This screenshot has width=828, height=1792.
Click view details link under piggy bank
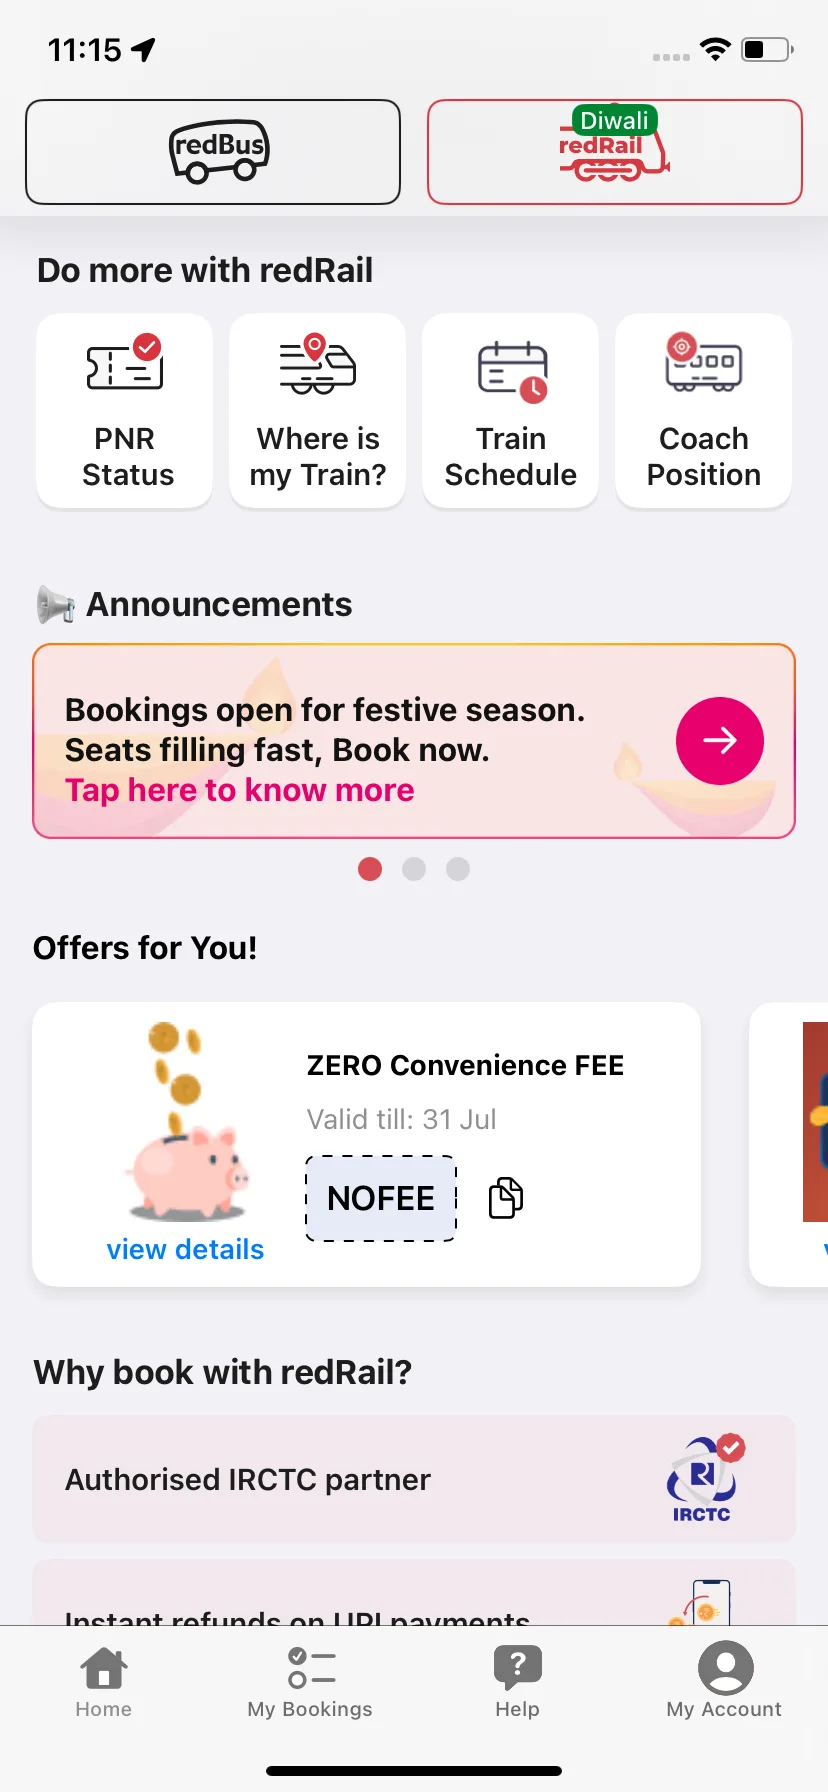pyautogui.click(x=185, y=1249)
